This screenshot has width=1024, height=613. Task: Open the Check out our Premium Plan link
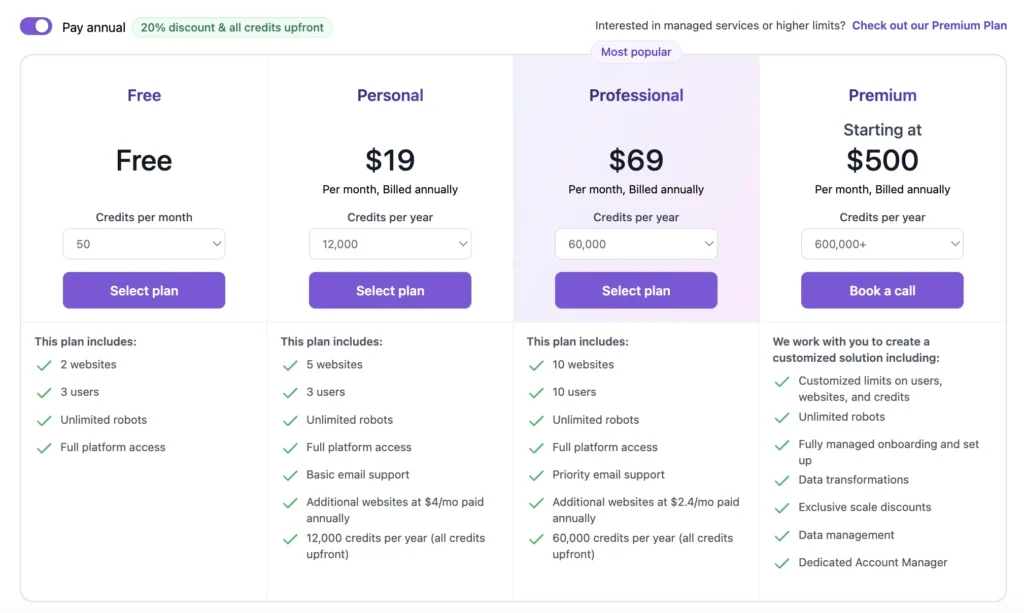929,26
